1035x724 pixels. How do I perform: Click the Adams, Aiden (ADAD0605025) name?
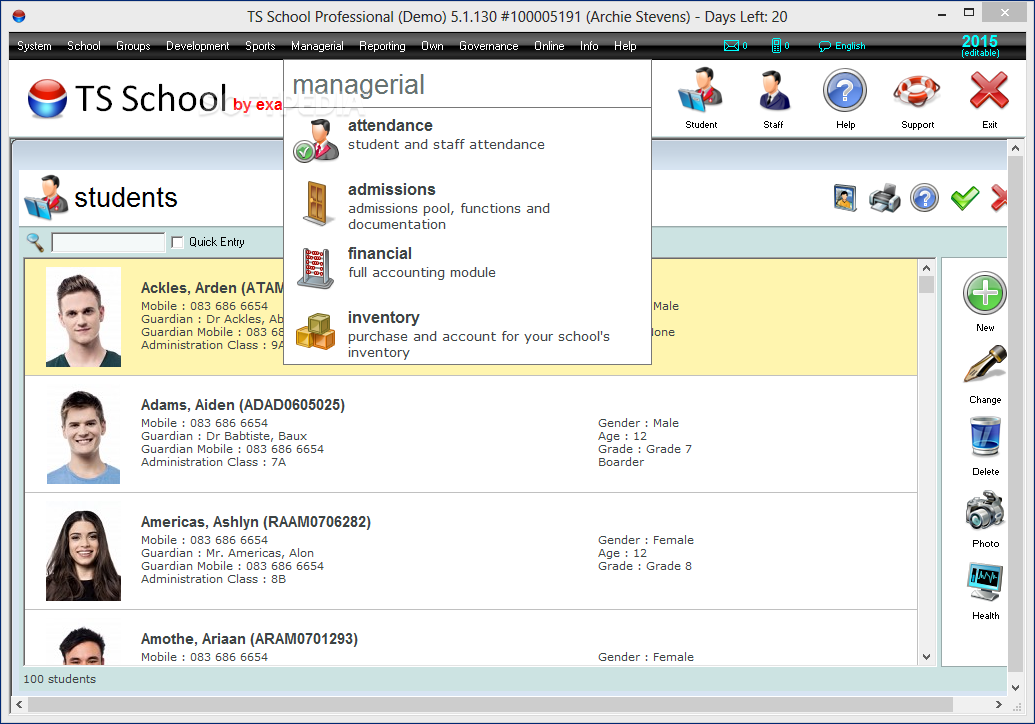[x=243, y=405]
